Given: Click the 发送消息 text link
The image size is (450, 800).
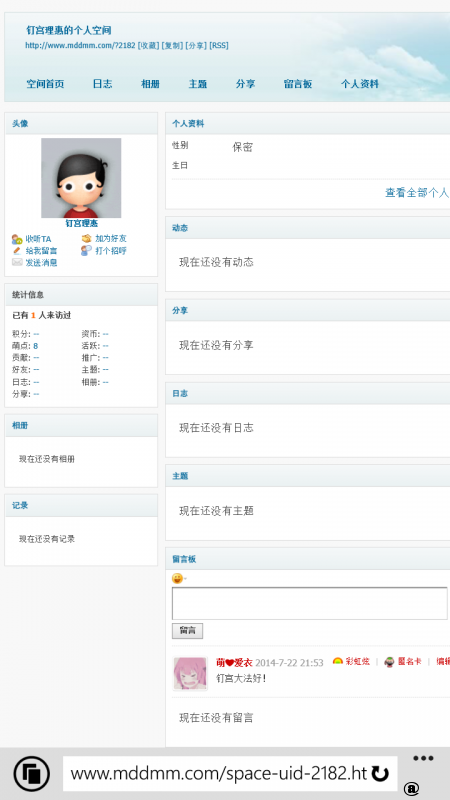Looking at the screenshot, I should [x=41, y=262].
